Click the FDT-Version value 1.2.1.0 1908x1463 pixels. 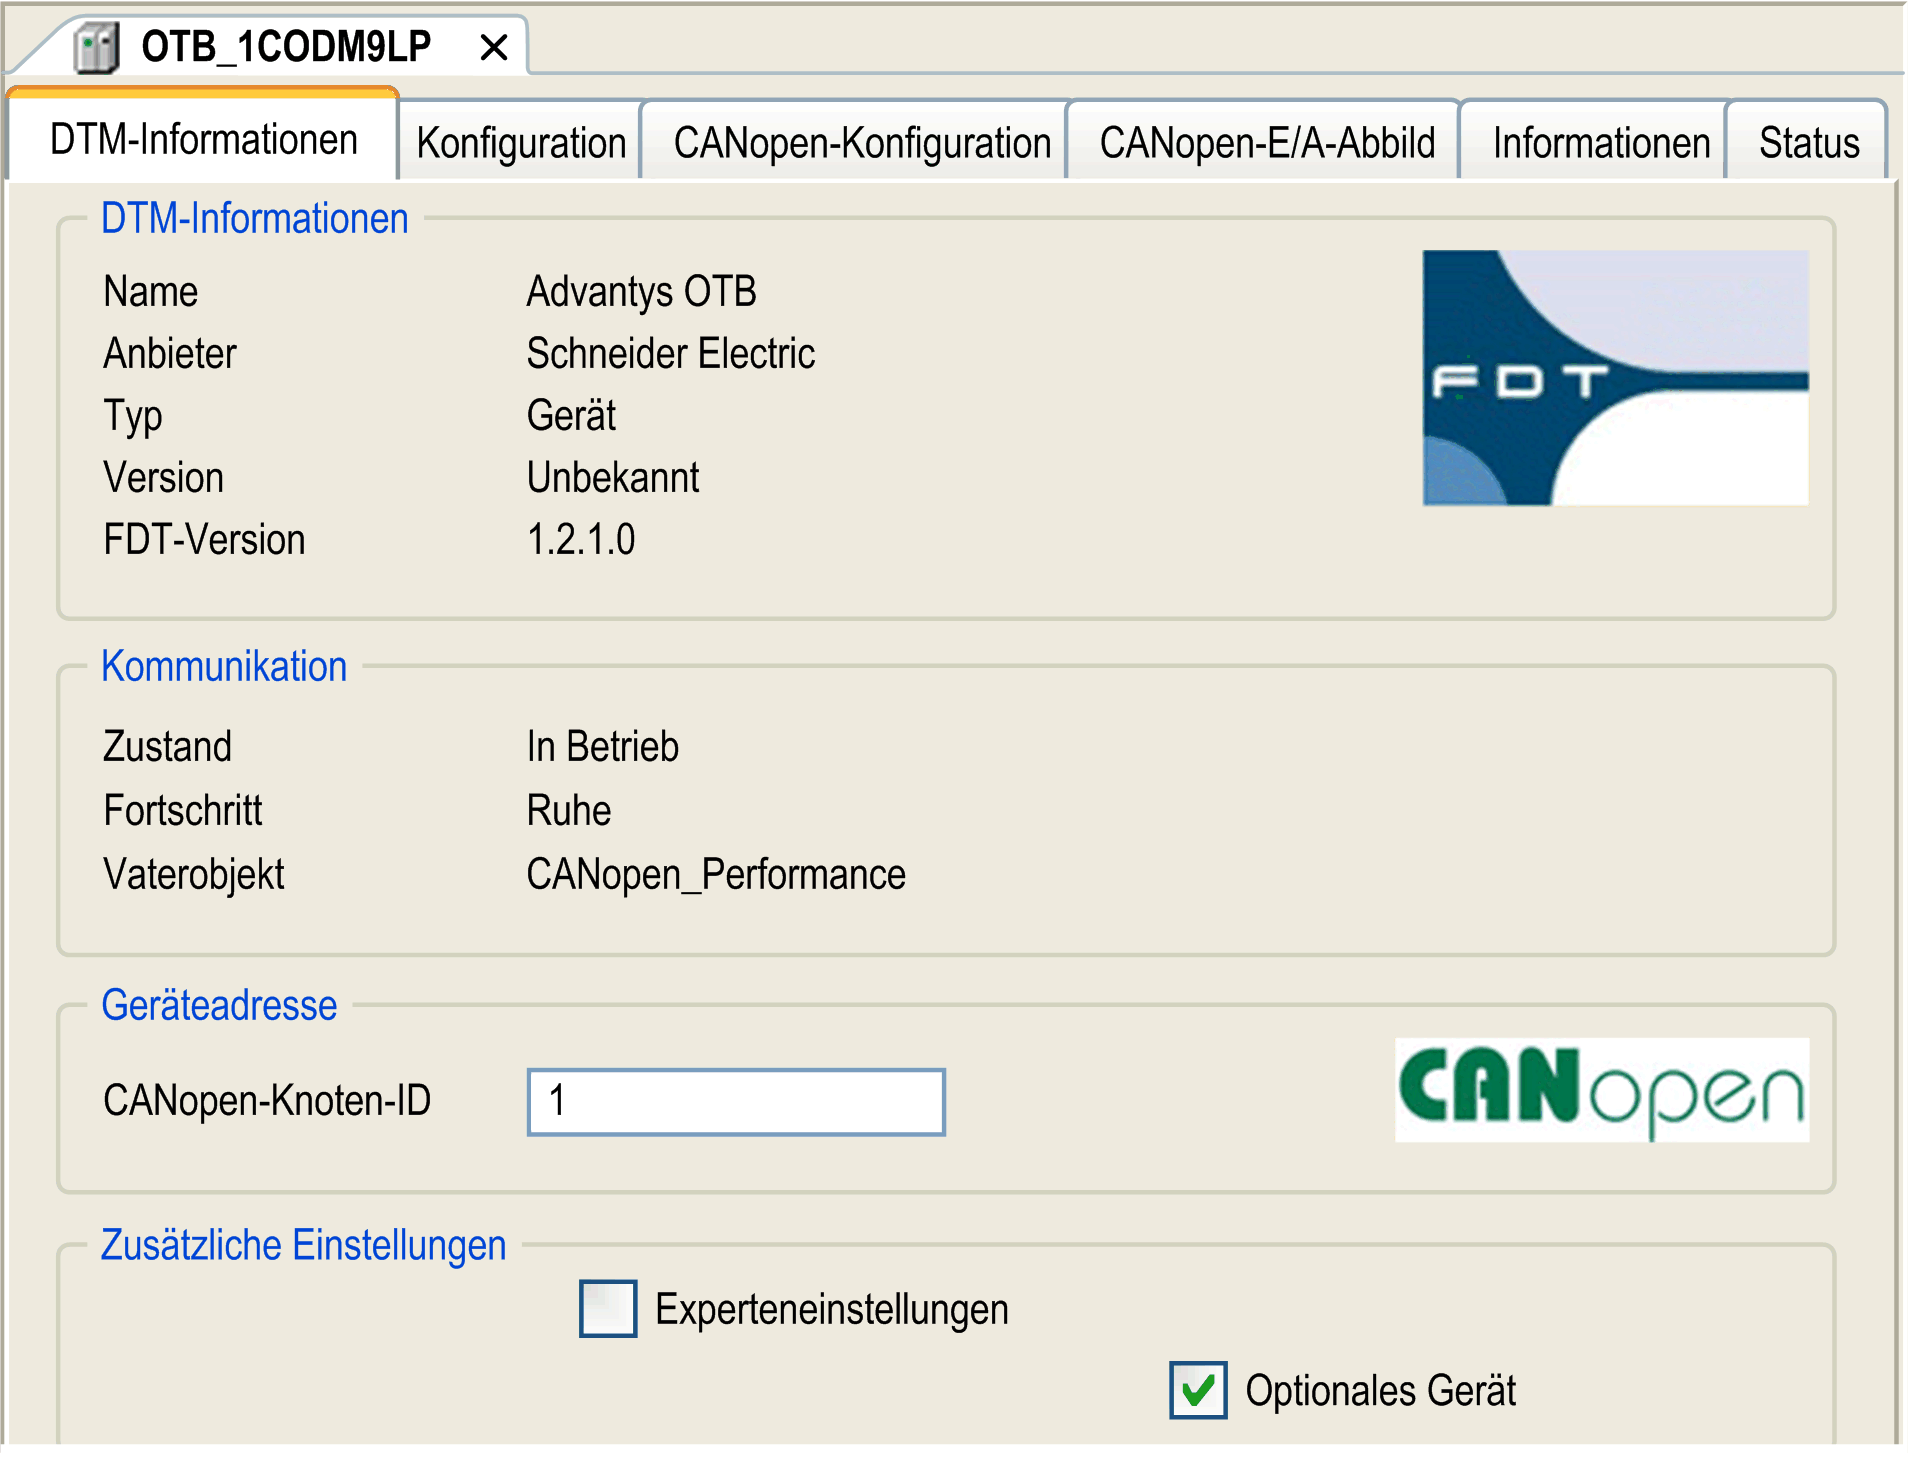(x=581, y=540)
